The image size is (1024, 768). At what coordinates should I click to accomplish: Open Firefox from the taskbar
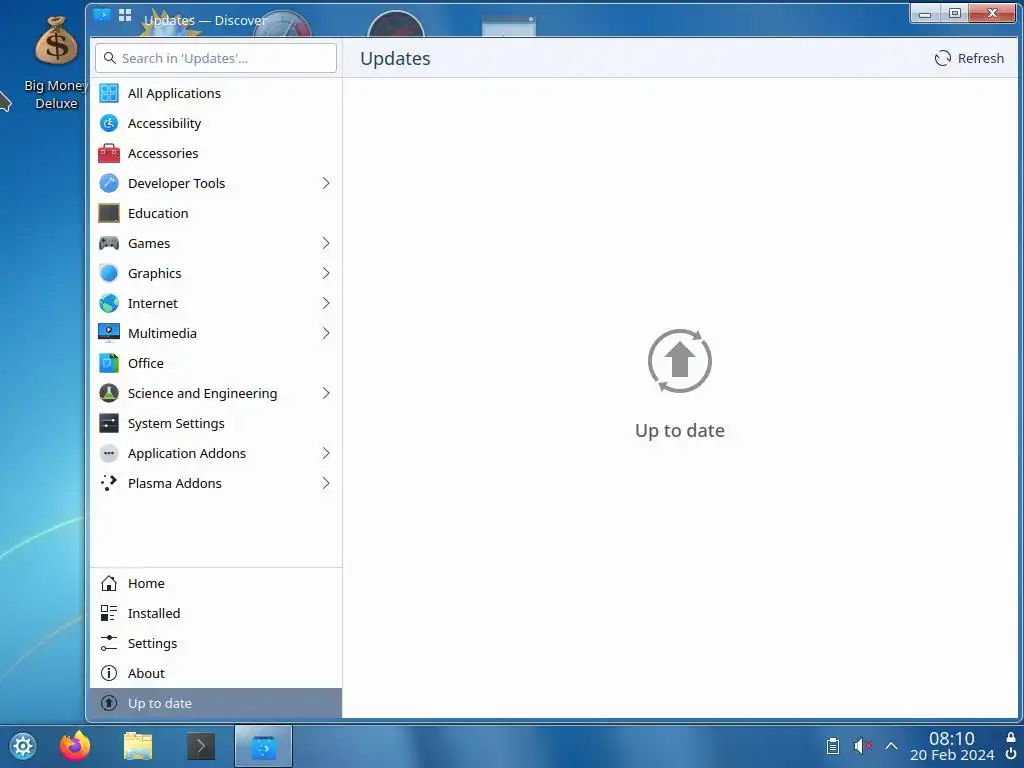pos(74,746)
